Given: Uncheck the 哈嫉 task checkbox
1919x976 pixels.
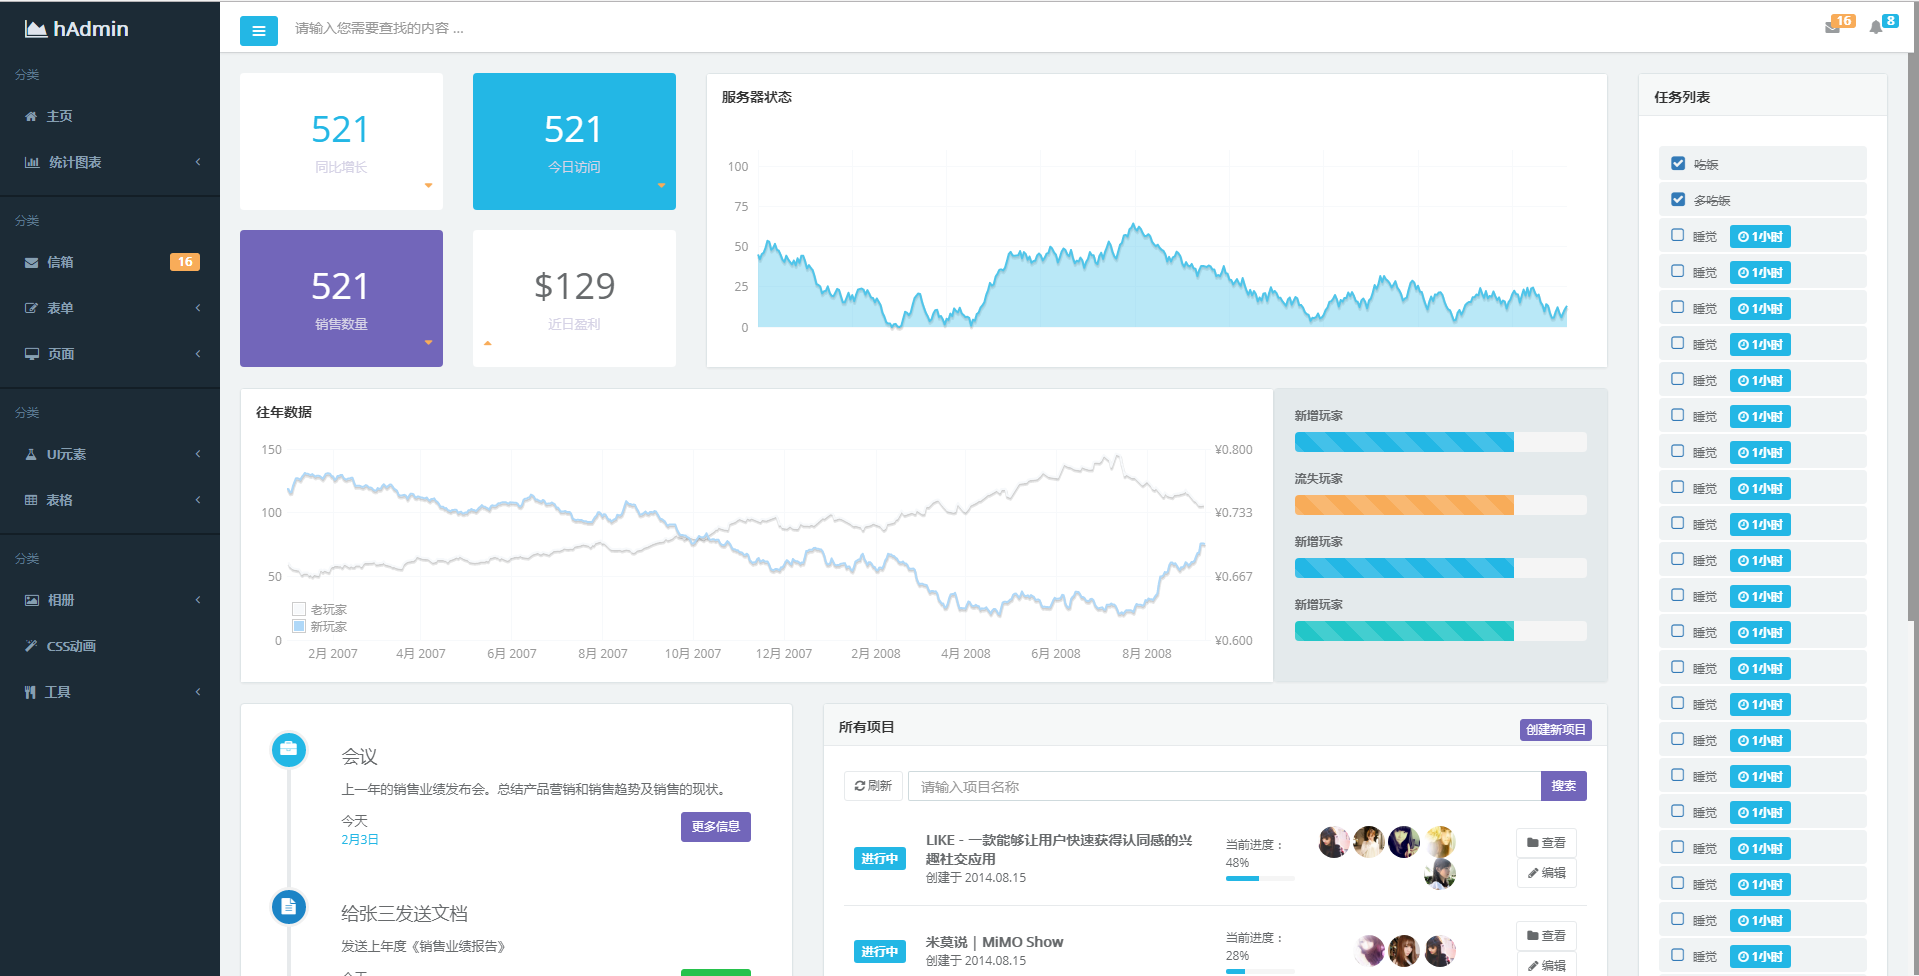Looking at the screenshot, I should point(1678,163).
